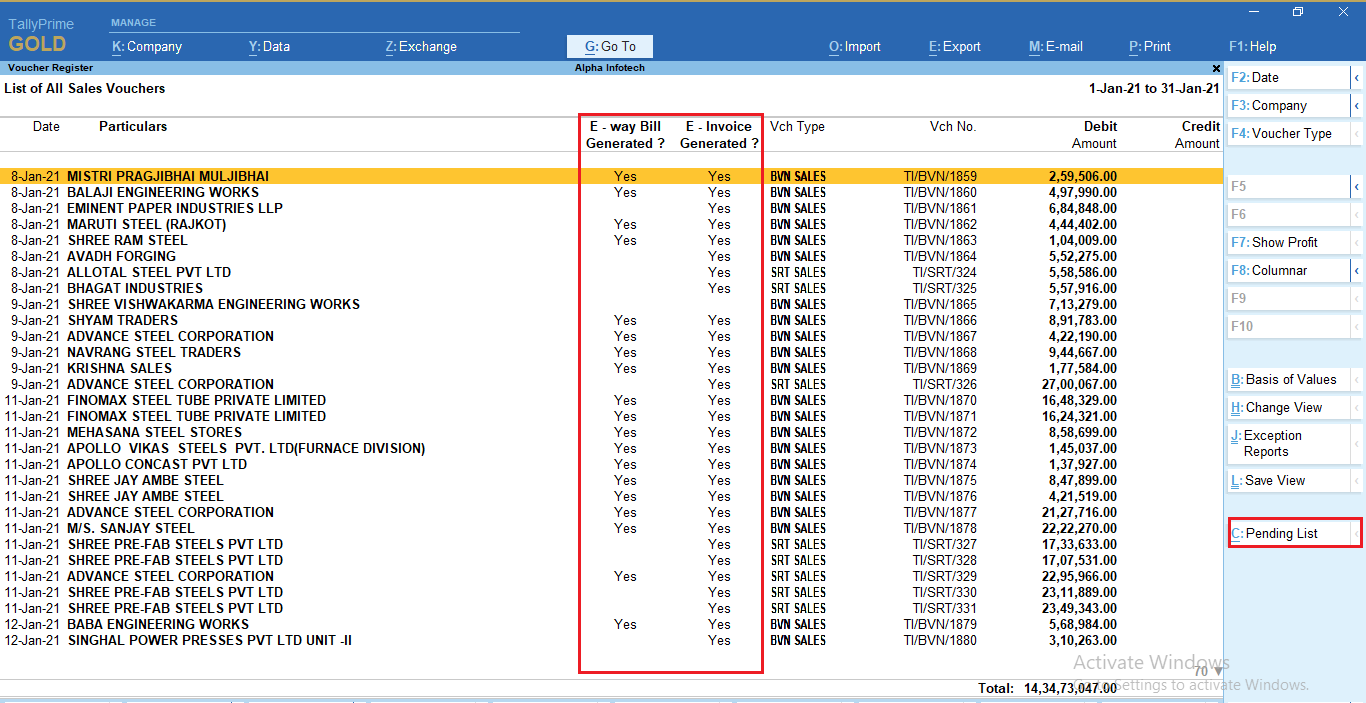
Task: Show Profit with the F7 option
Action: tap(1283, 241)
